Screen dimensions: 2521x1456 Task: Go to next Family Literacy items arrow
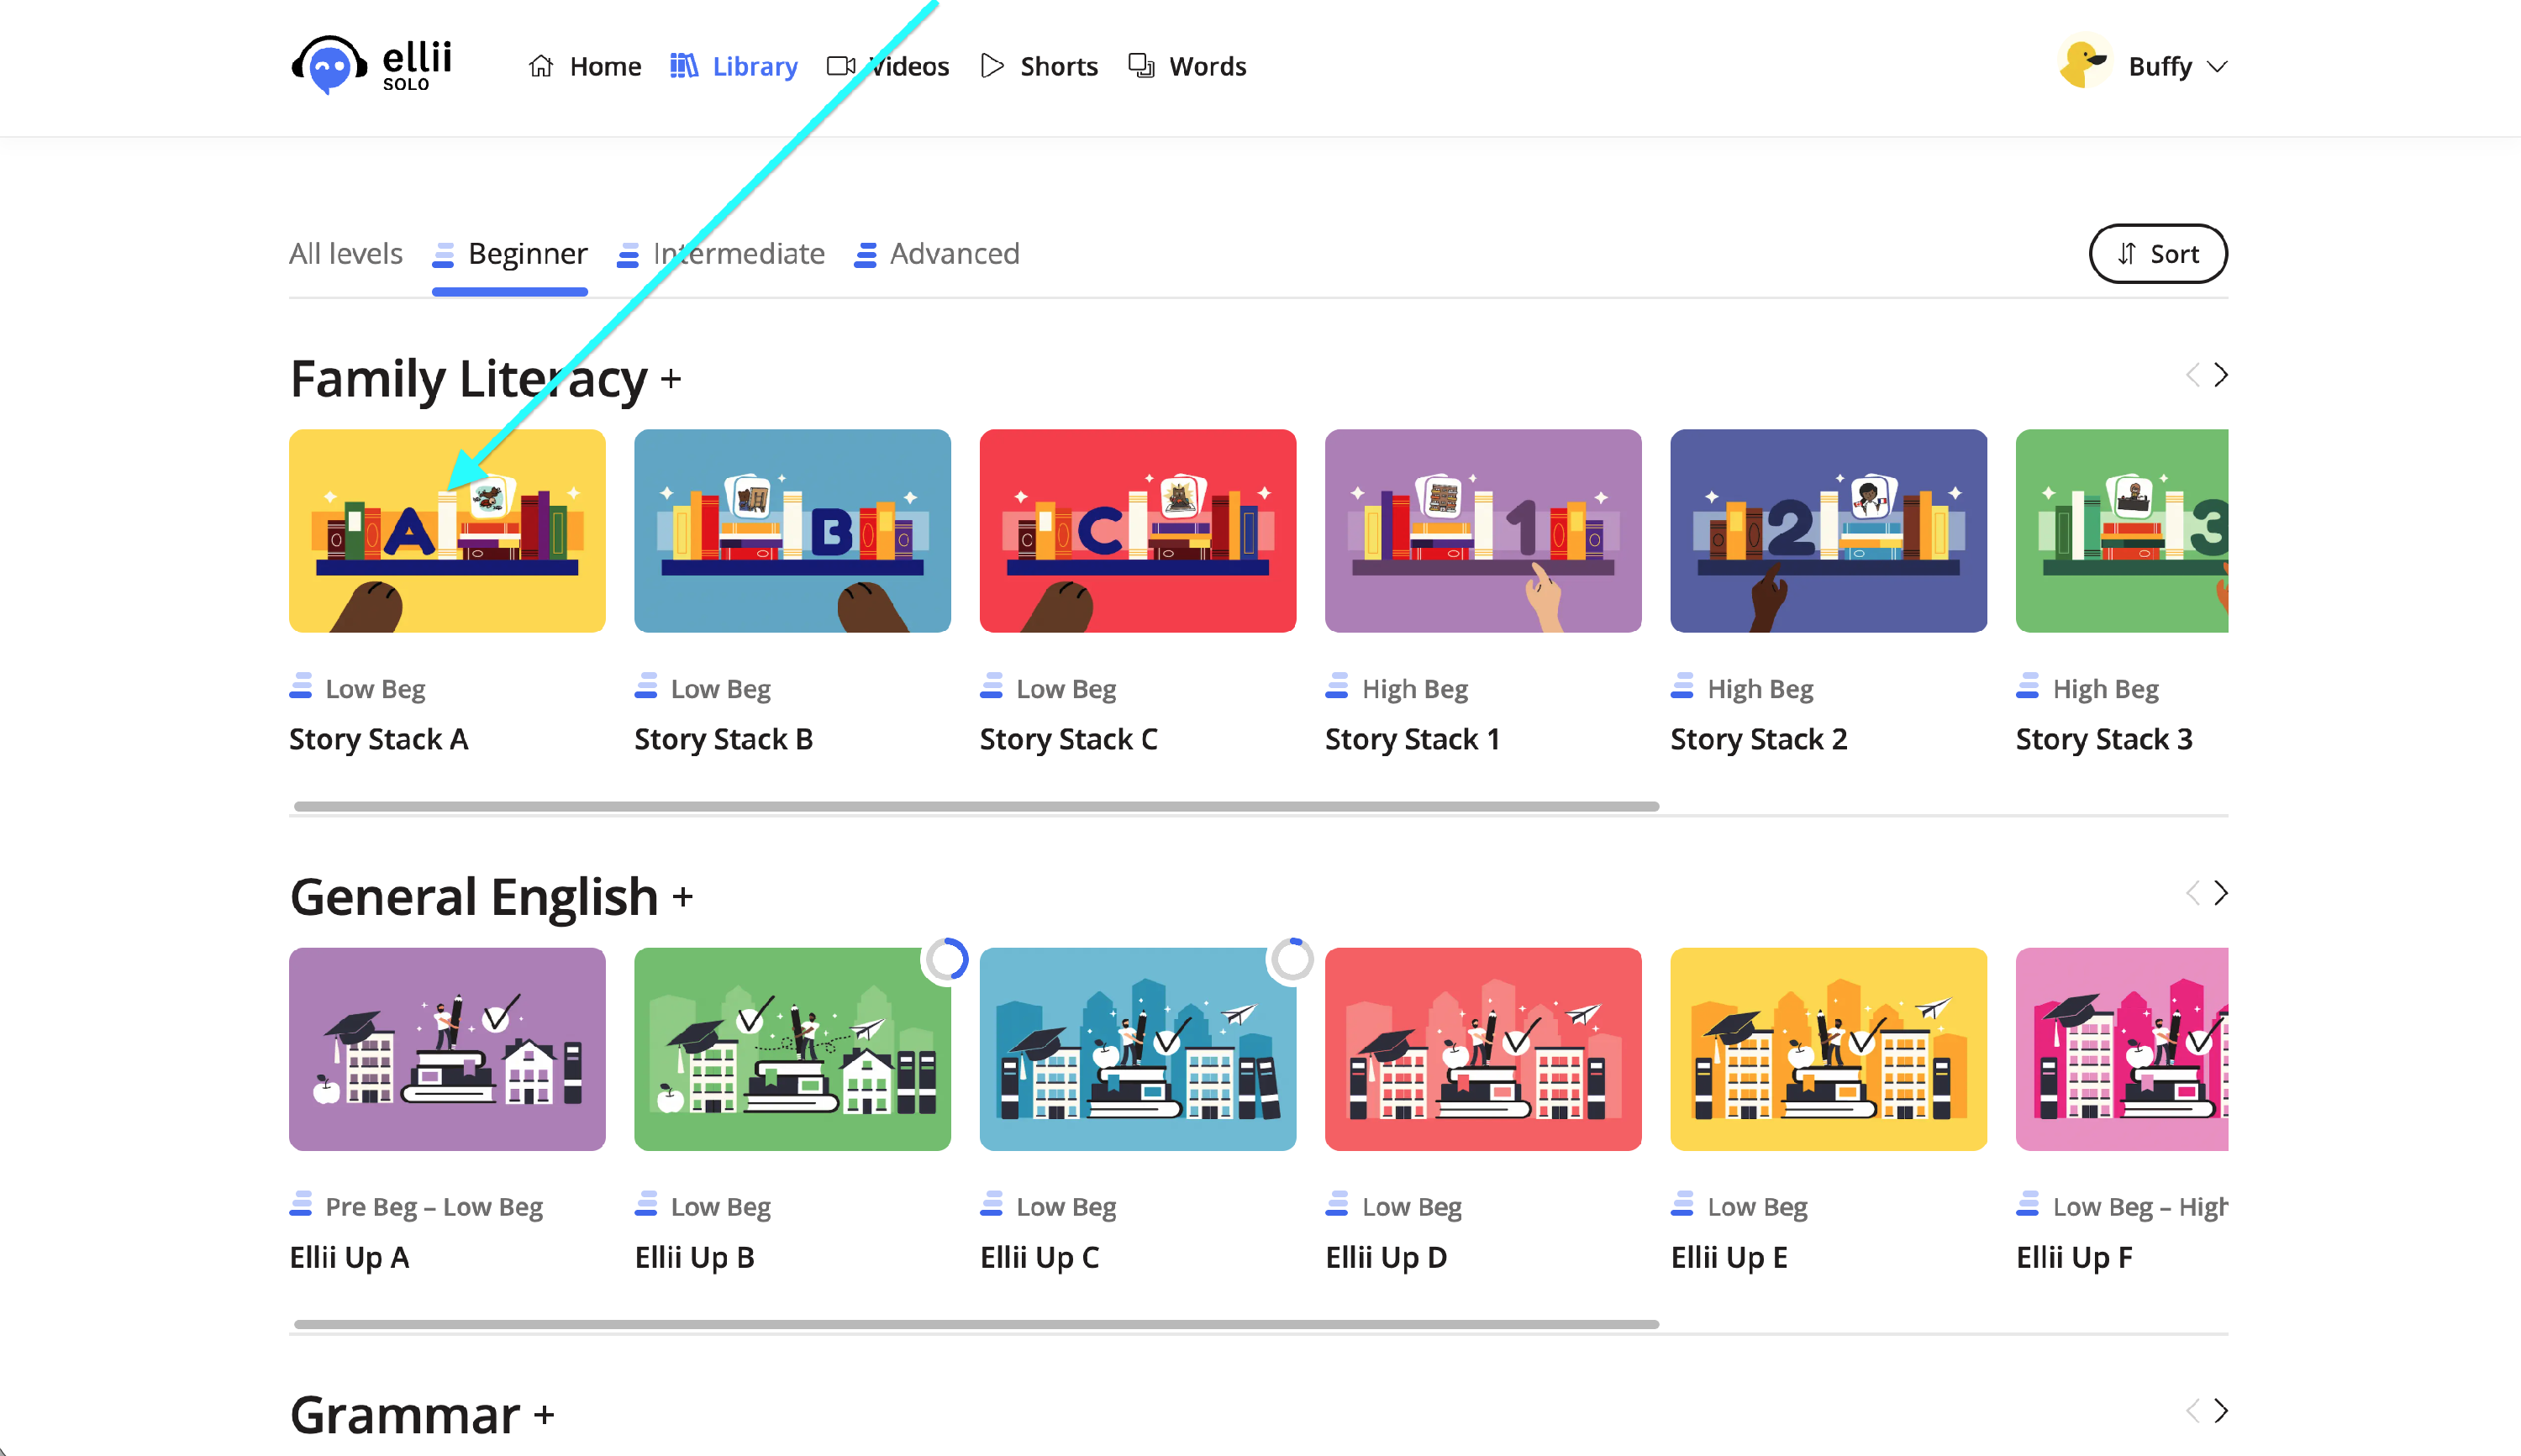coord(2221,375)
